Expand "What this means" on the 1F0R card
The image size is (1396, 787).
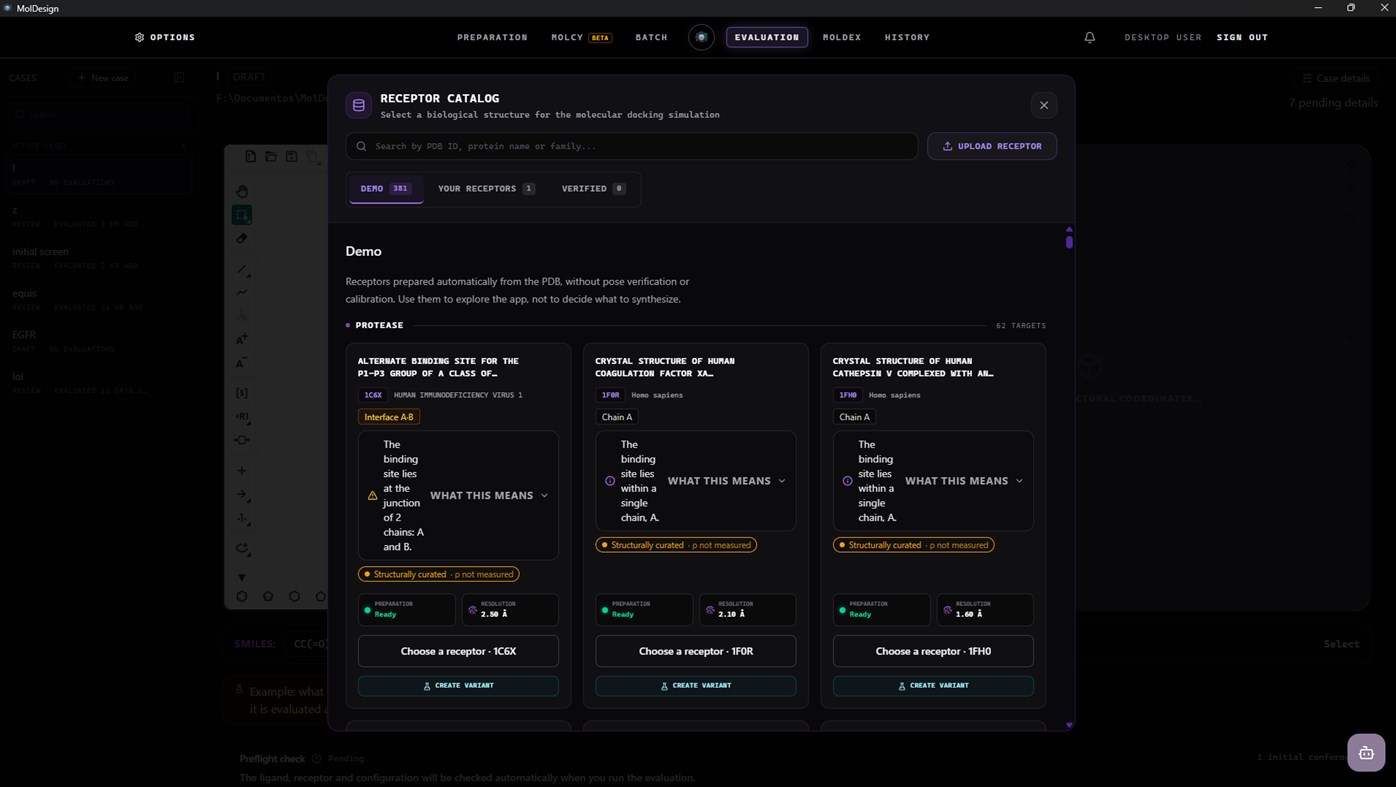(x=727, y=481)
